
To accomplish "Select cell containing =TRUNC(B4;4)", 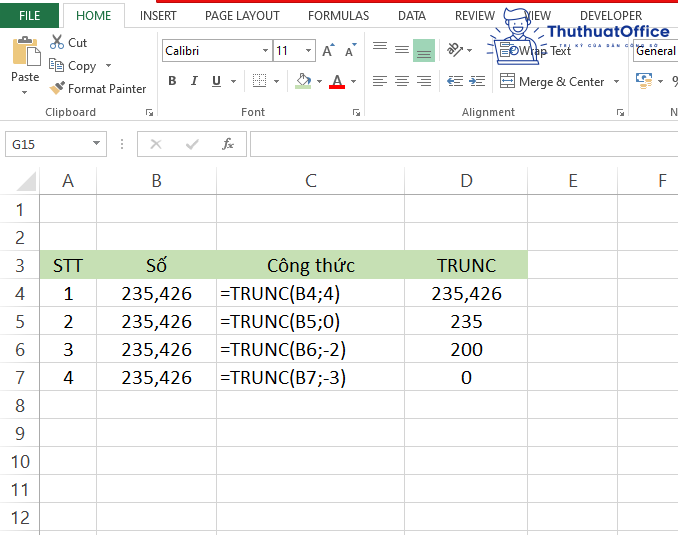I will 310,293.
